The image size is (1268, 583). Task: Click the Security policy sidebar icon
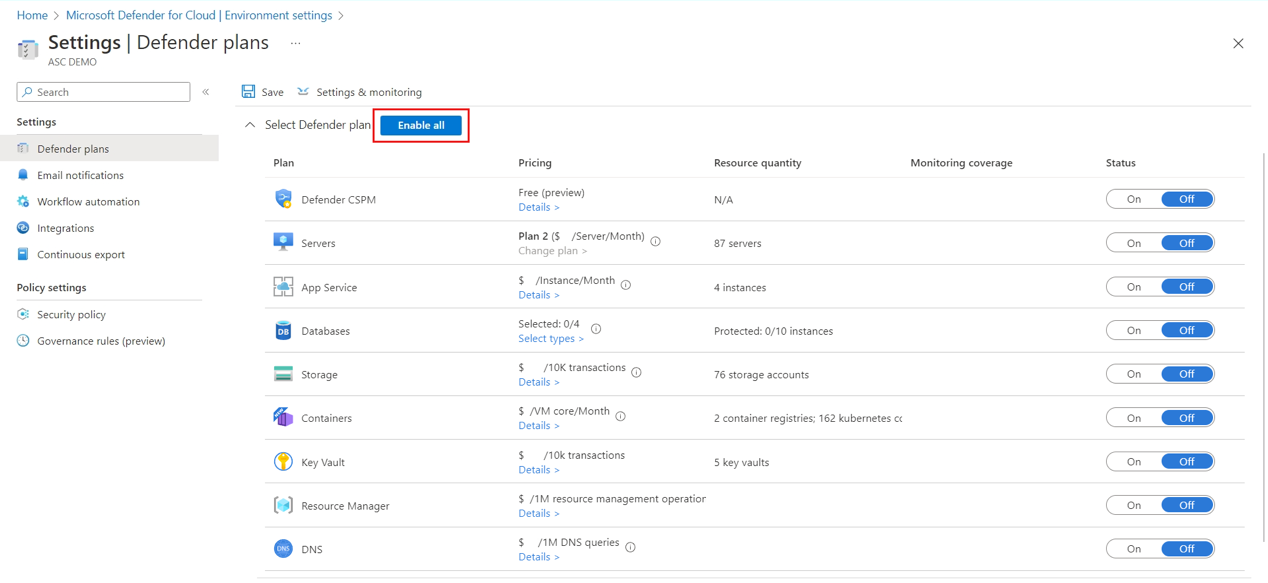pos(23,314)
